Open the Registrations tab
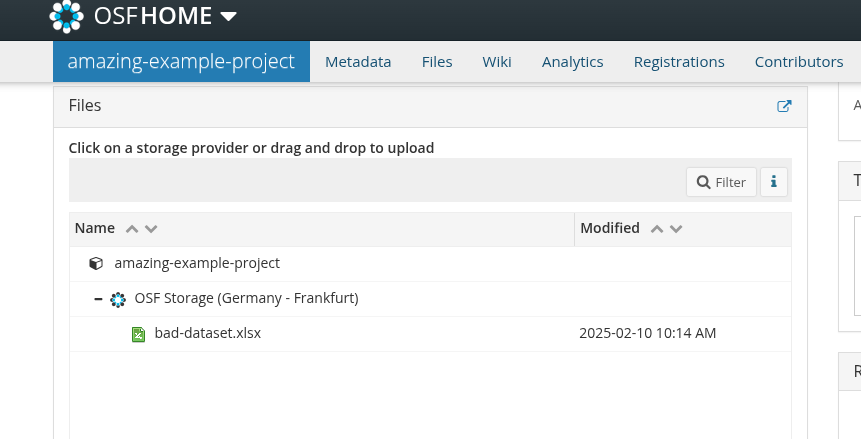The height and width of the screenshot is (439, 861). point(679,62)
